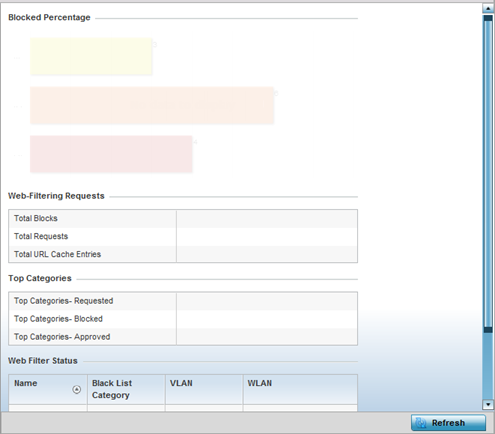Click the yellow blocked percentage bar

tap(91, 56)
